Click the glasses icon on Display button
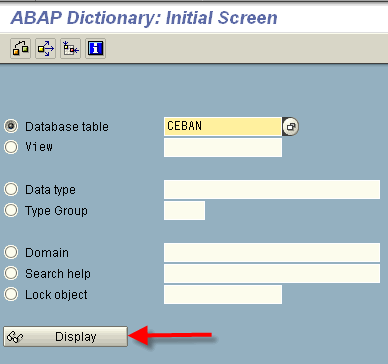 click(x=15, y=337)
